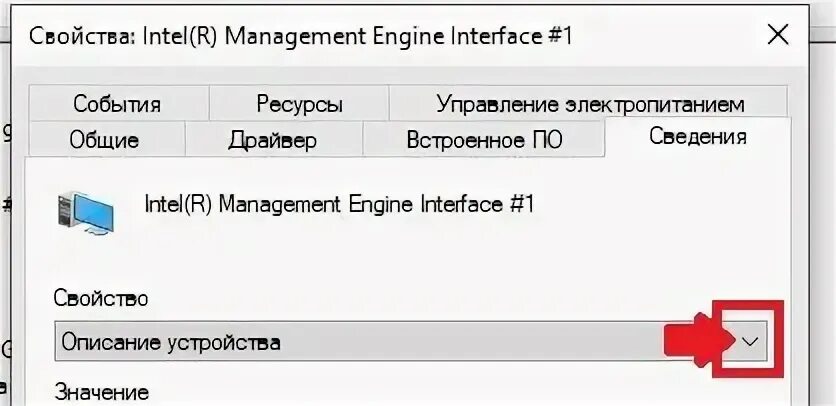Screen dimensions: 836x406
Task: Open the Драйвер tab
Action: point(272,139)
